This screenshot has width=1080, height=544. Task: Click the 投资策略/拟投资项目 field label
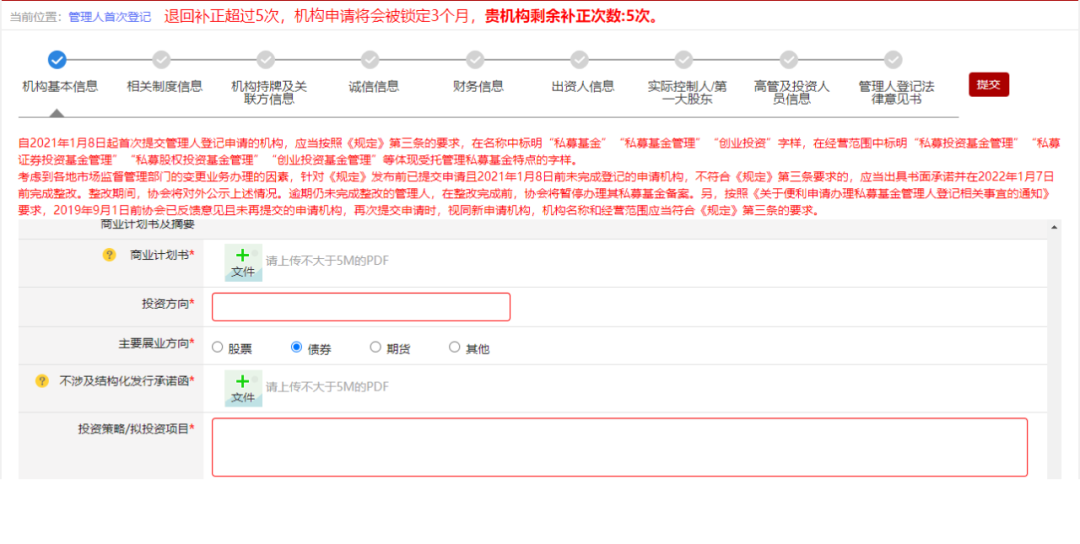tap(136, 429)
